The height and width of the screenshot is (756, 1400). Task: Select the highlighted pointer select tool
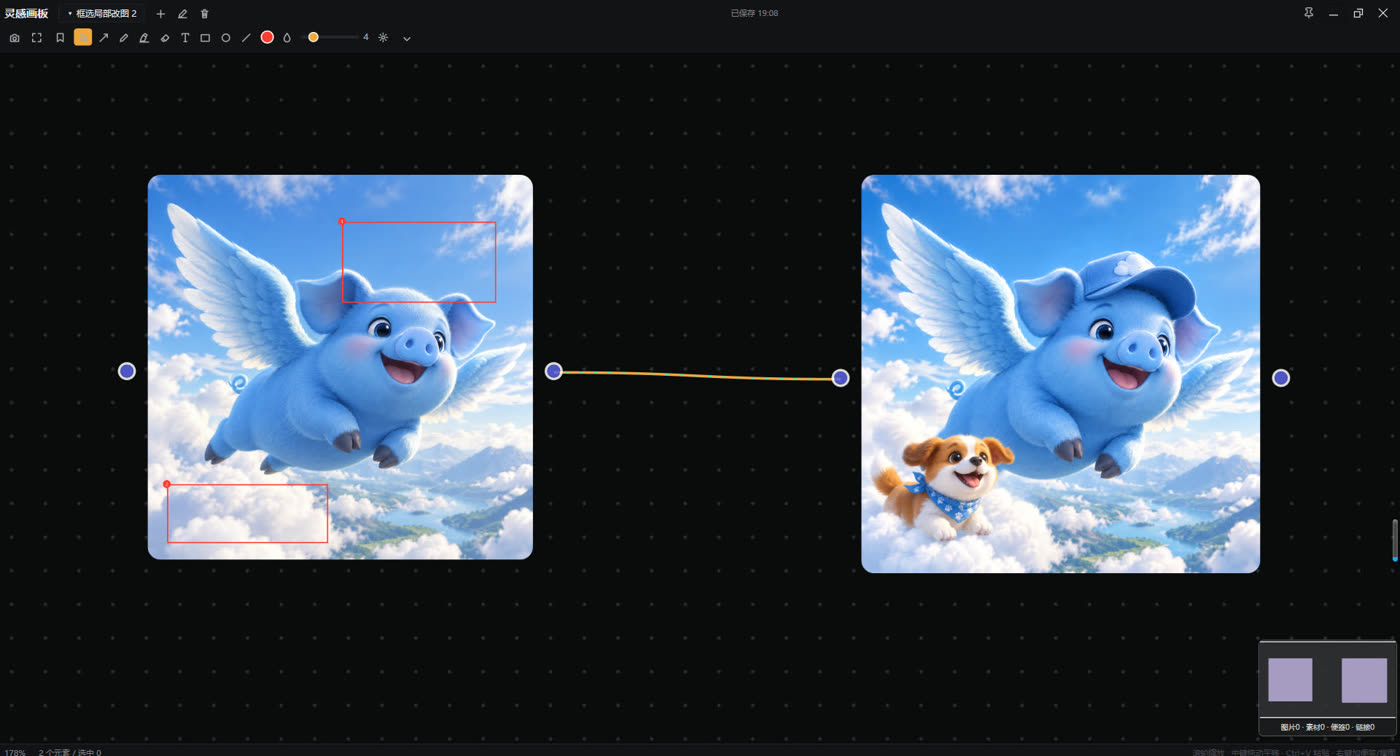(83, 37)
